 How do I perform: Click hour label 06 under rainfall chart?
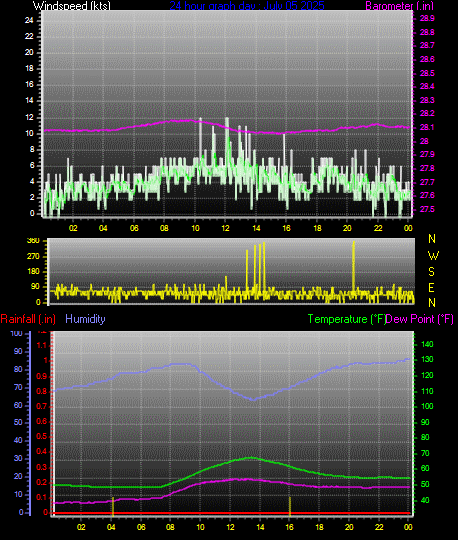coord(141,527)
